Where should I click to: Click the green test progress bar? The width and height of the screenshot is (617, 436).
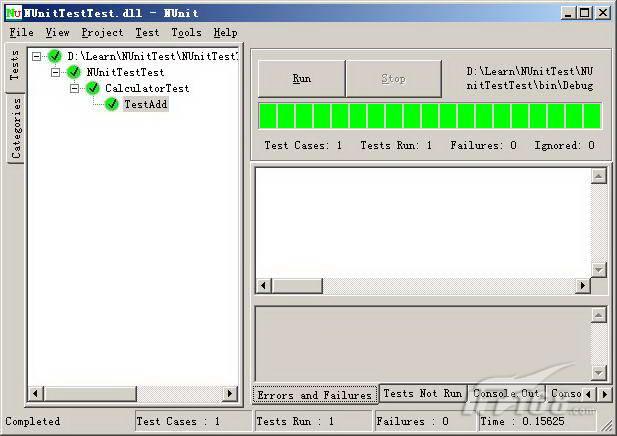[430, 116]
